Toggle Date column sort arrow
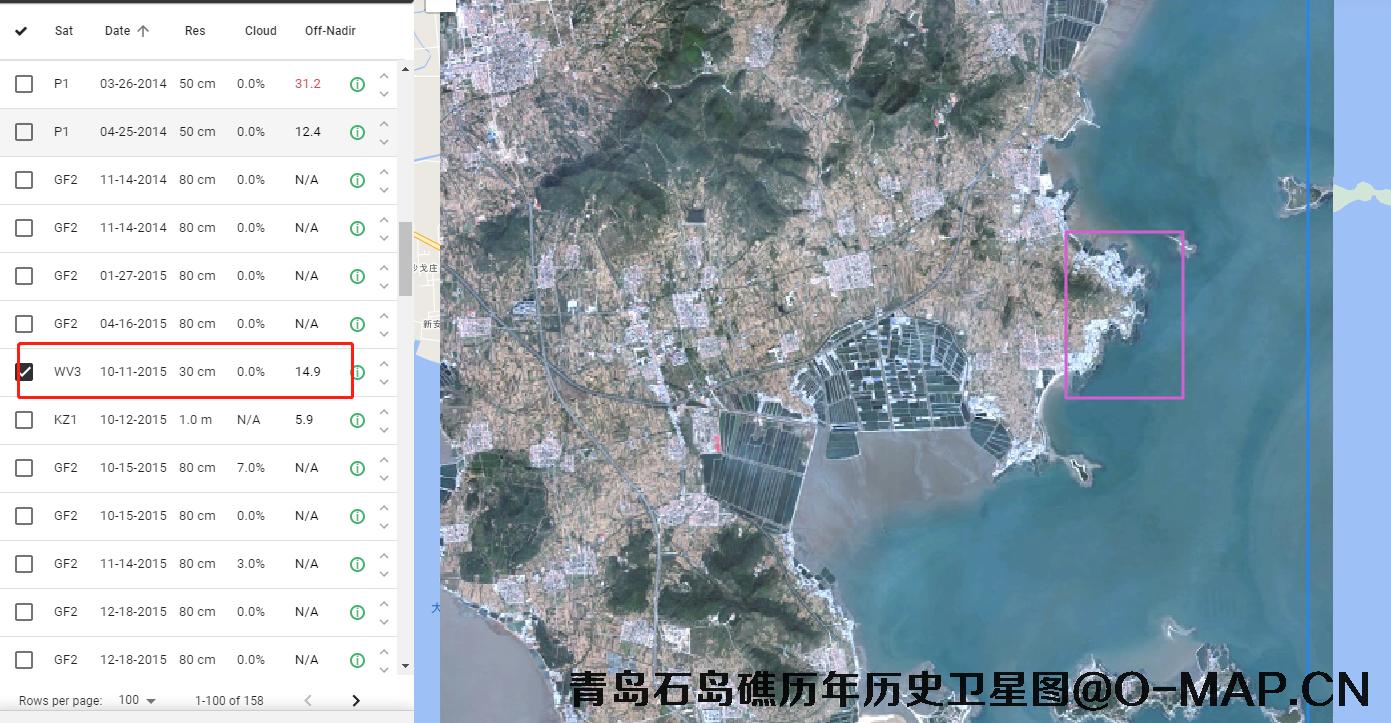 point(143,31)
